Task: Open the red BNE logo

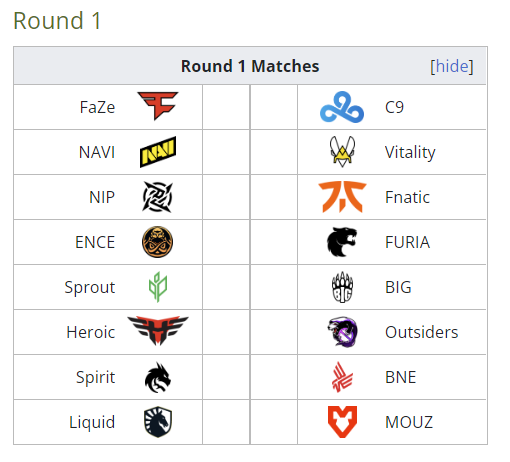Action: tap(342, 377)
